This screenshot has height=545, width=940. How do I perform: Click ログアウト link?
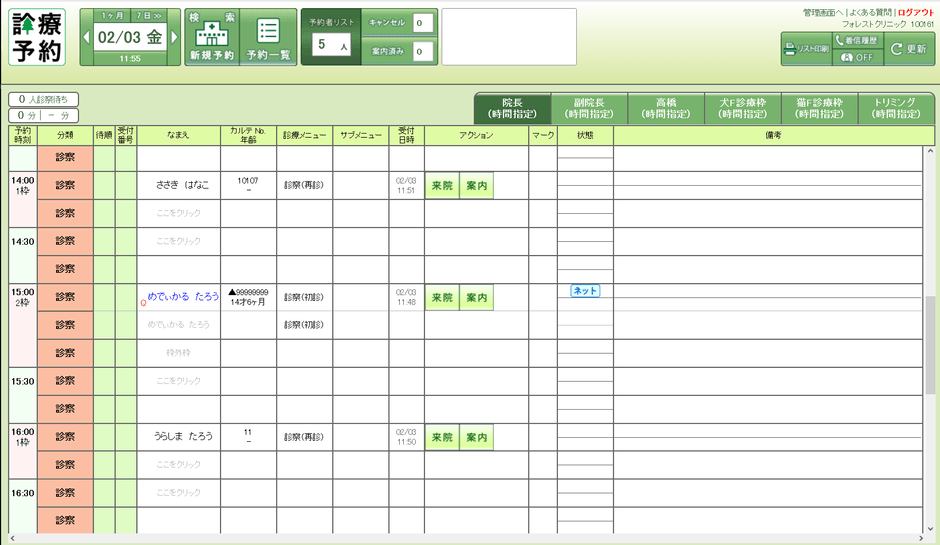pyautogui.click(x=915, y=13)
